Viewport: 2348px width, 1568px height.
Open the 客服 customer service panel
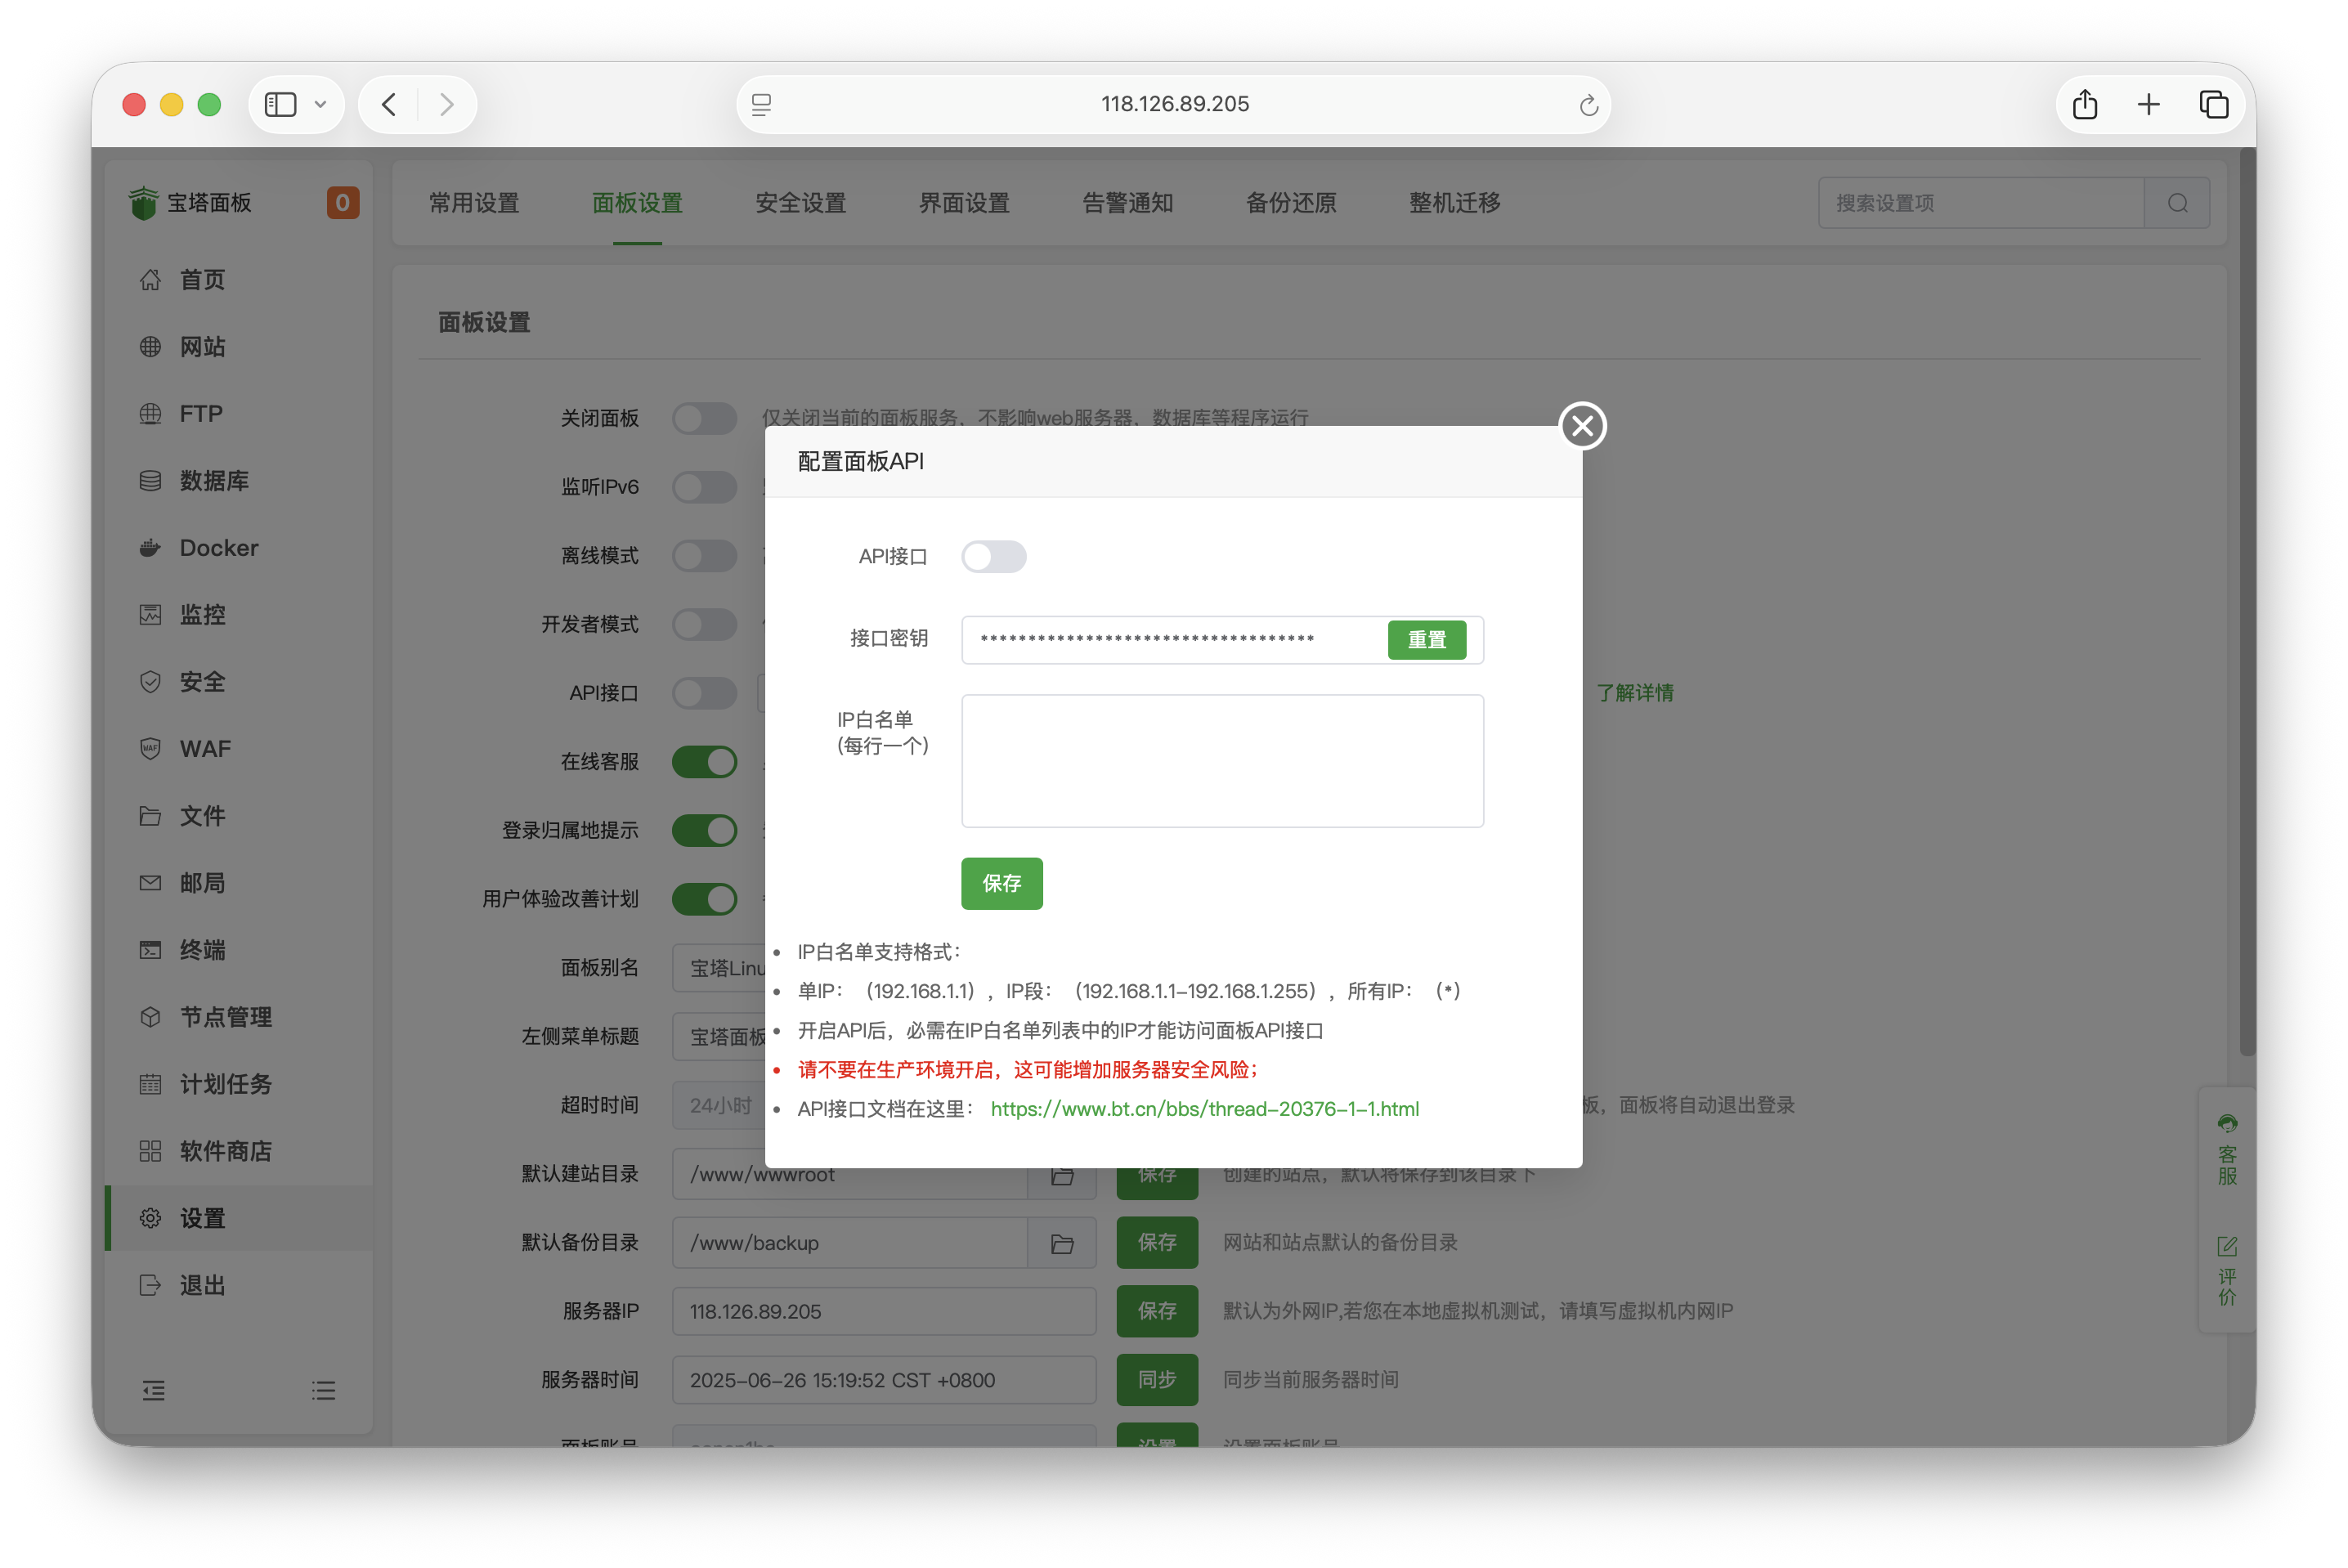coord(2227,1150)
